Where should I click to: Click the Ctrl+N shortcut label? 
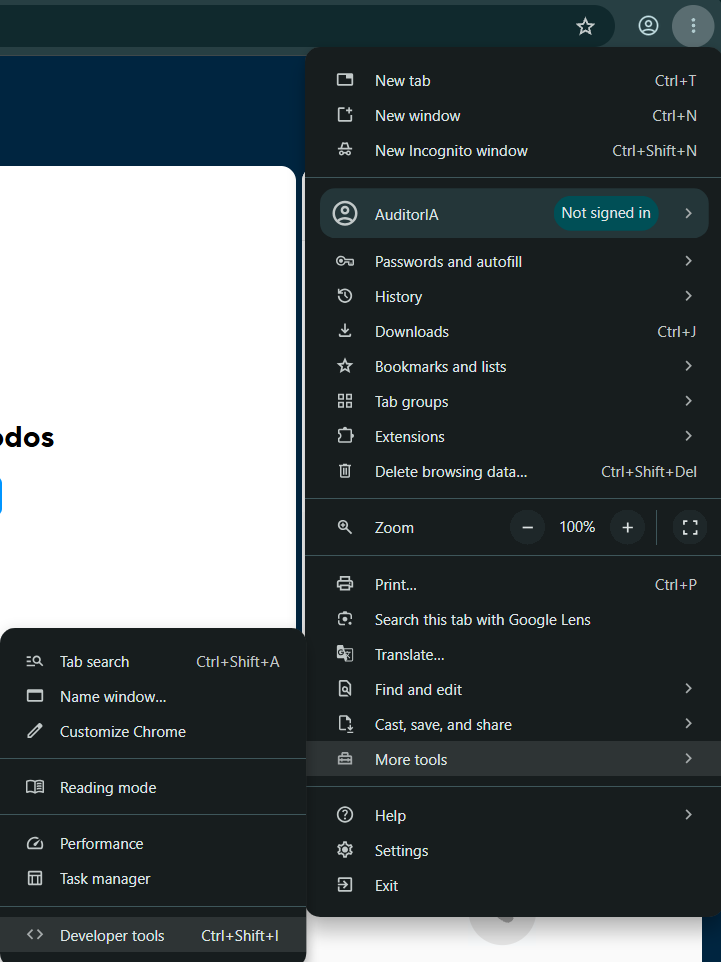(674, 116)
